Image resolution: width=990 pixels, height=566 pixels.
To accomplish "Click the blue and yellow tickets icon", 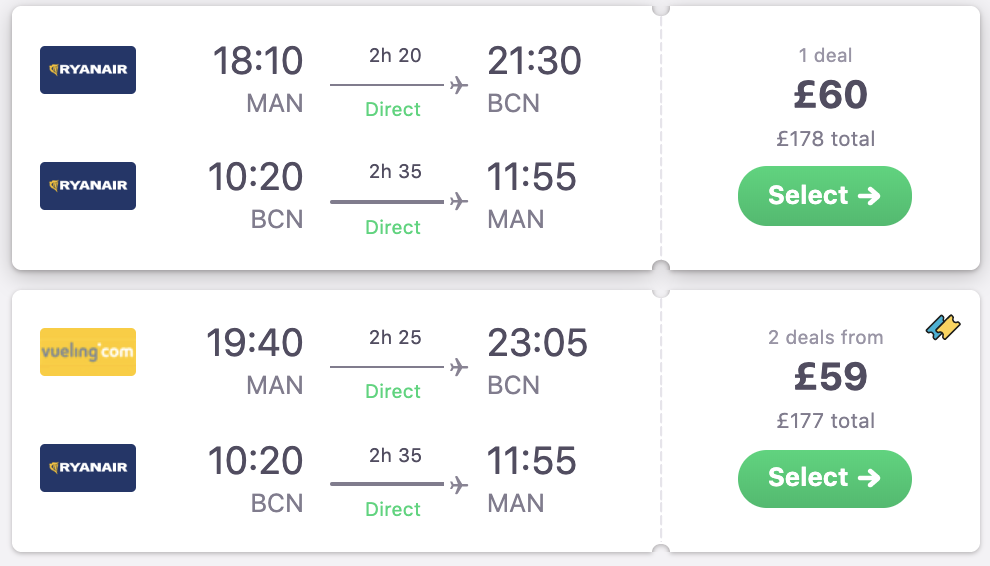I will [943, 328].
